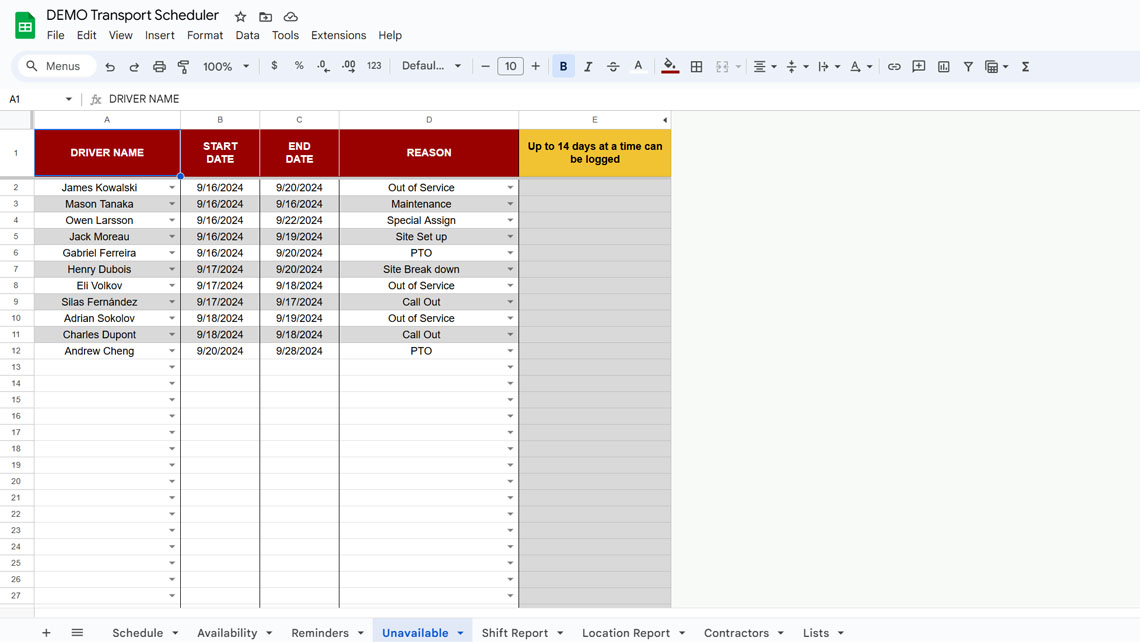
Task: Open reason dropdown for Maintenance row
Action: click(510, 204)
